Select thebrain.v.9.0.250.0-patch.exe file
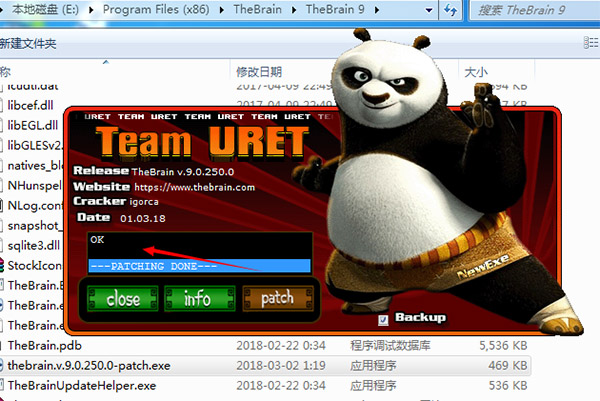 click(89, 365)
